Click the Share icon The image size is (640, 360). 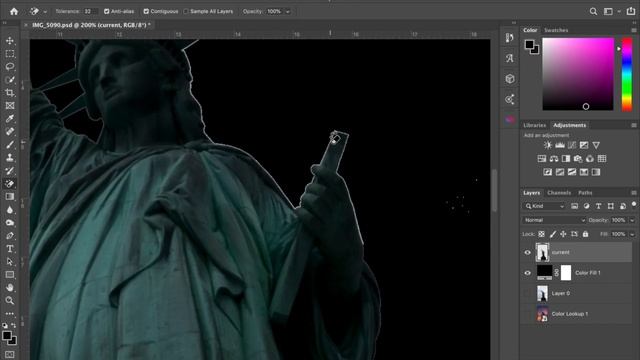point(631,11)
